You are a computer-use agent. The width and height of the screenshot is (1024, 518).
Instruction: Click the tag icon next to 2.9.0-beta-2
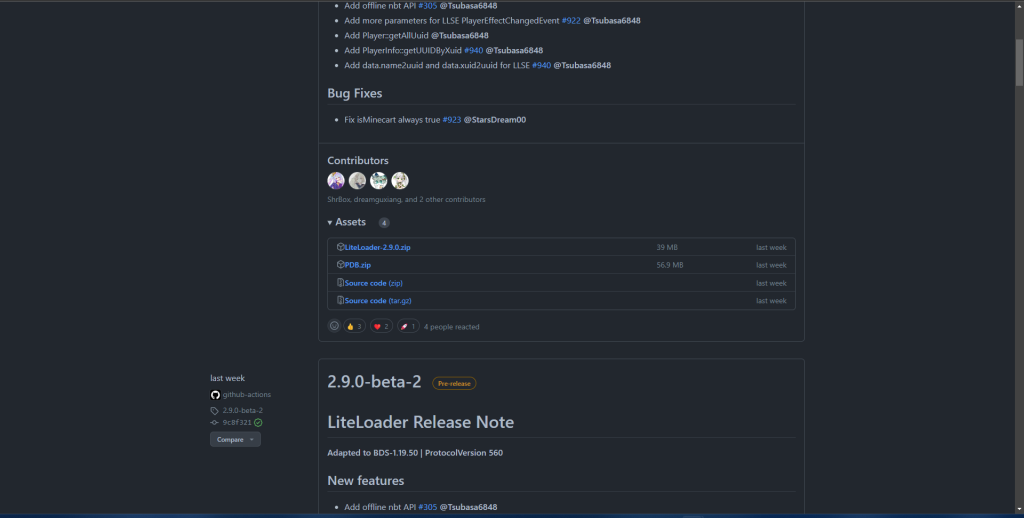point(214,411)
